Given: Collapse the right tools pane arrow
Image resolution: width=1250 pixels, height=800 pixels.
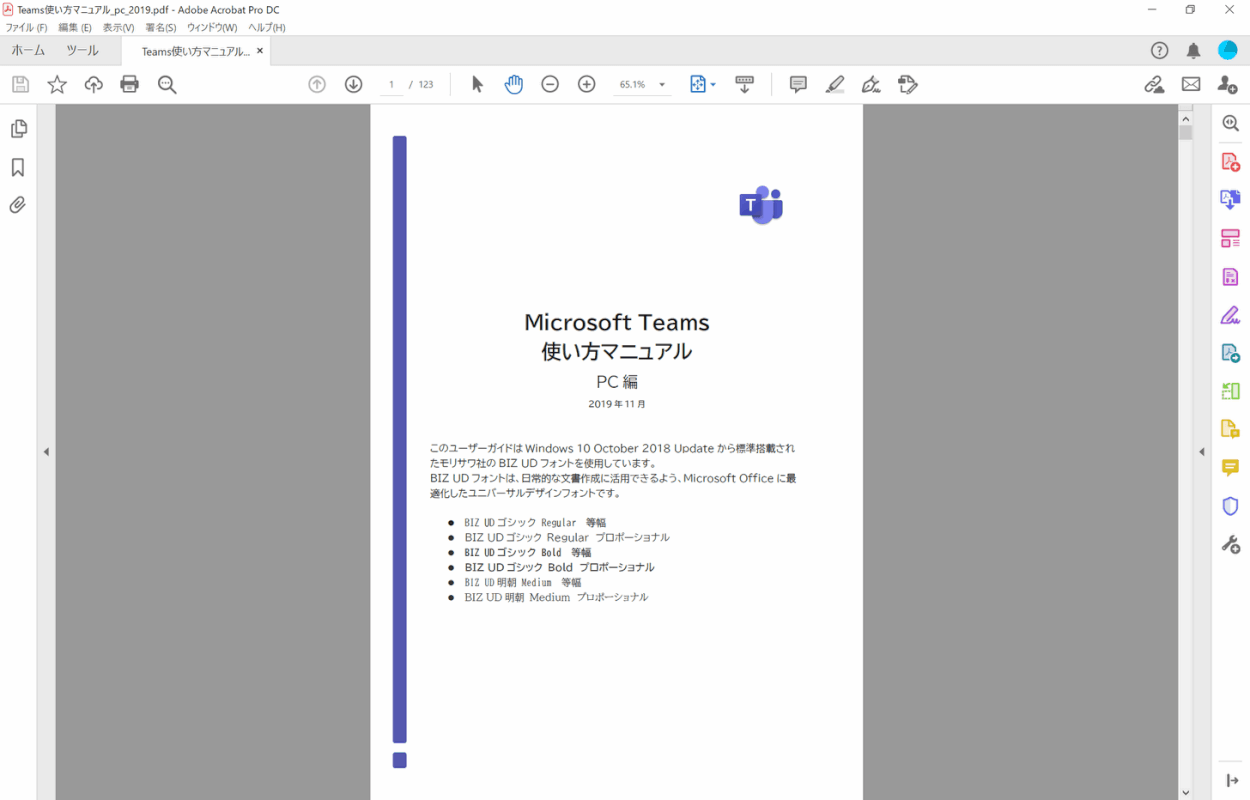Looking at the screenshot, I should tap(1202, 452).
